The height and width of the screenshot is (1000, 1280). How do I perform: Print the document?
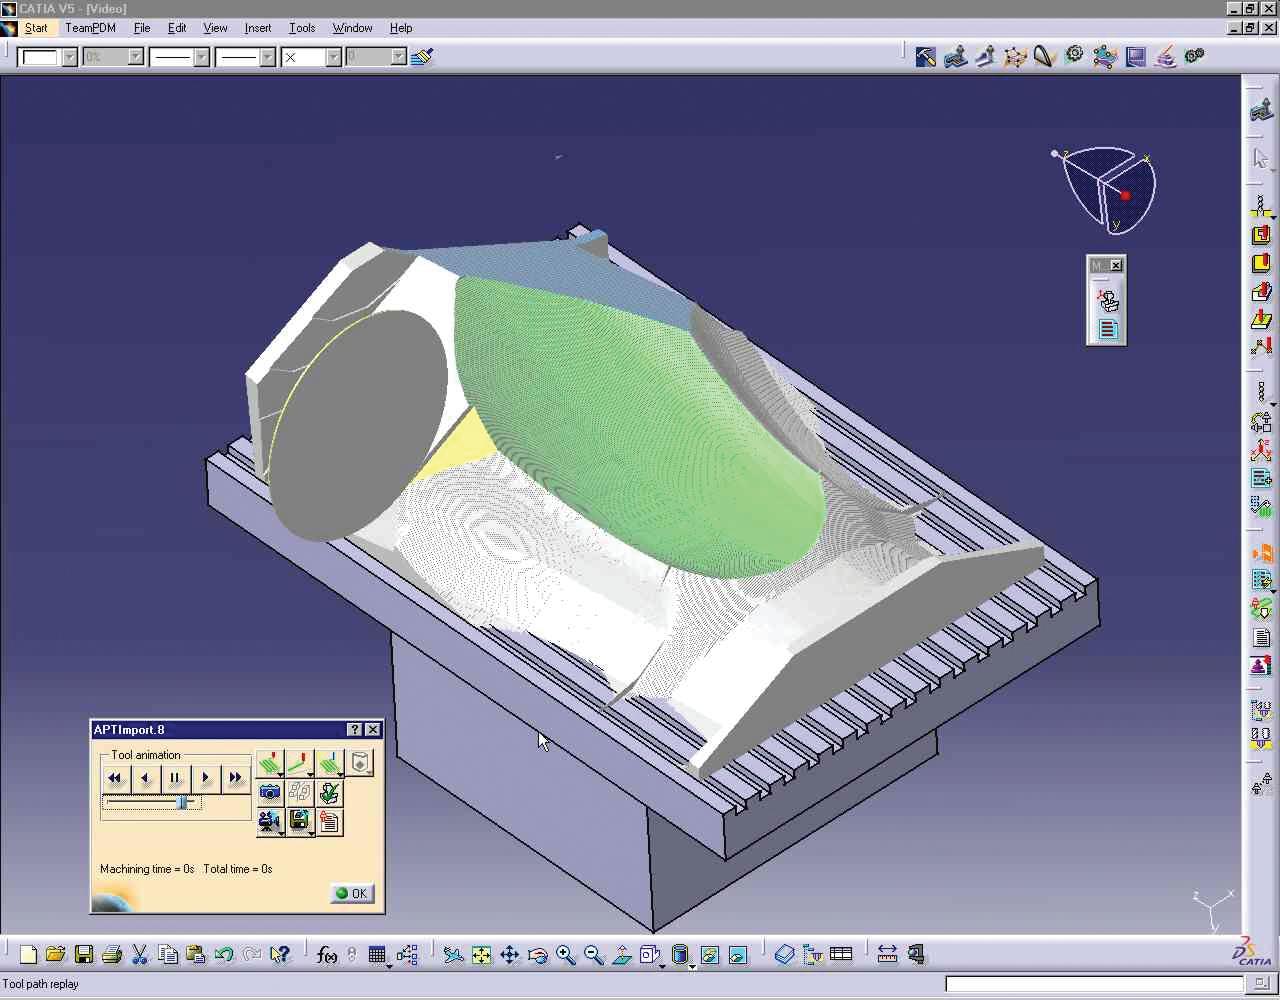[x=112, y=955]
